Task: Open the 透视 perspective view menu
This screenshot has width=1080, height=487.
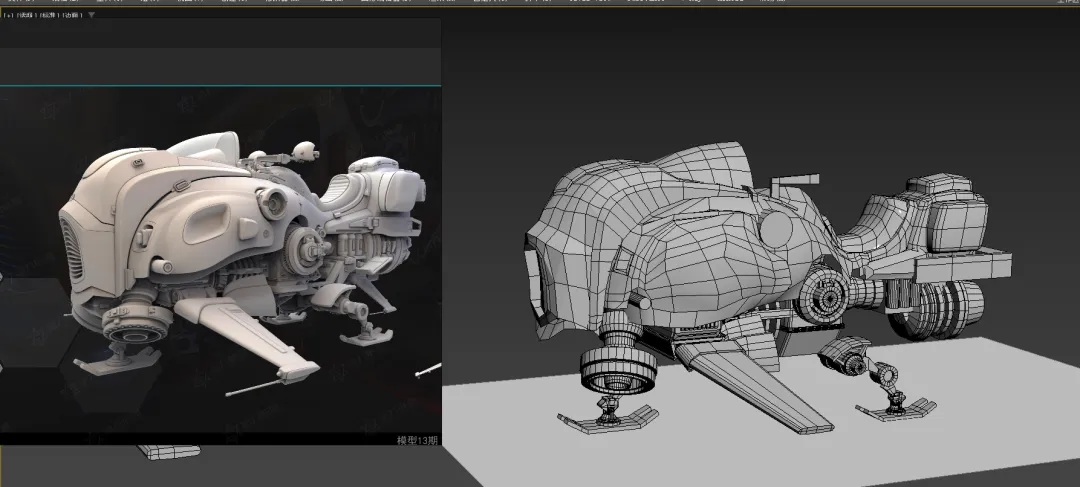Action: (x=26, y=16)
